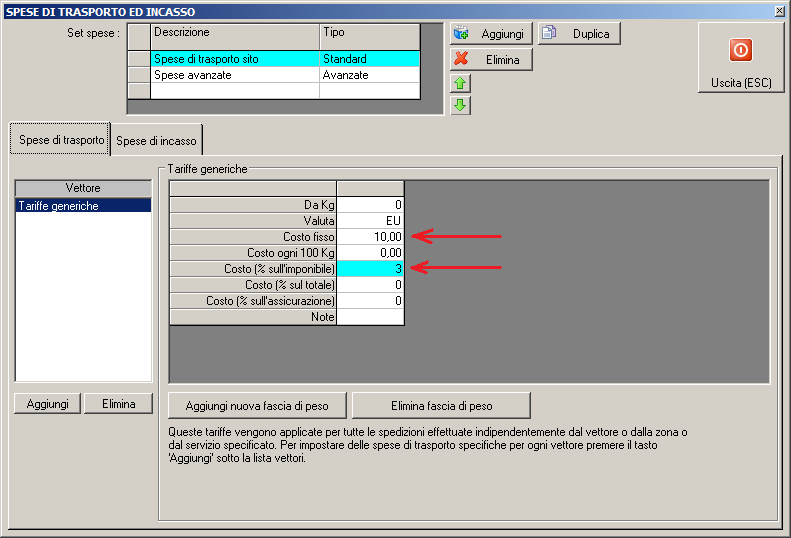Click 'Elimina fascia di peso' button
This screenshot has height=538, width=791.
(x=441, y=406)
